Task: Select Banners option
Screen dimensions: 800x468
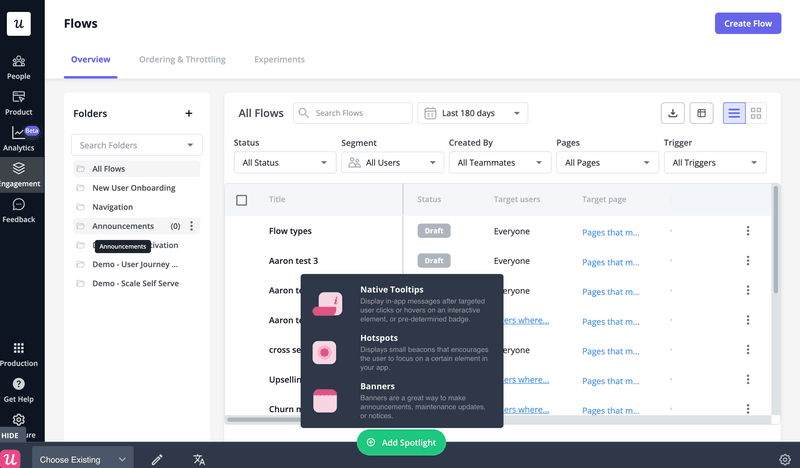Action: (402, 401)
